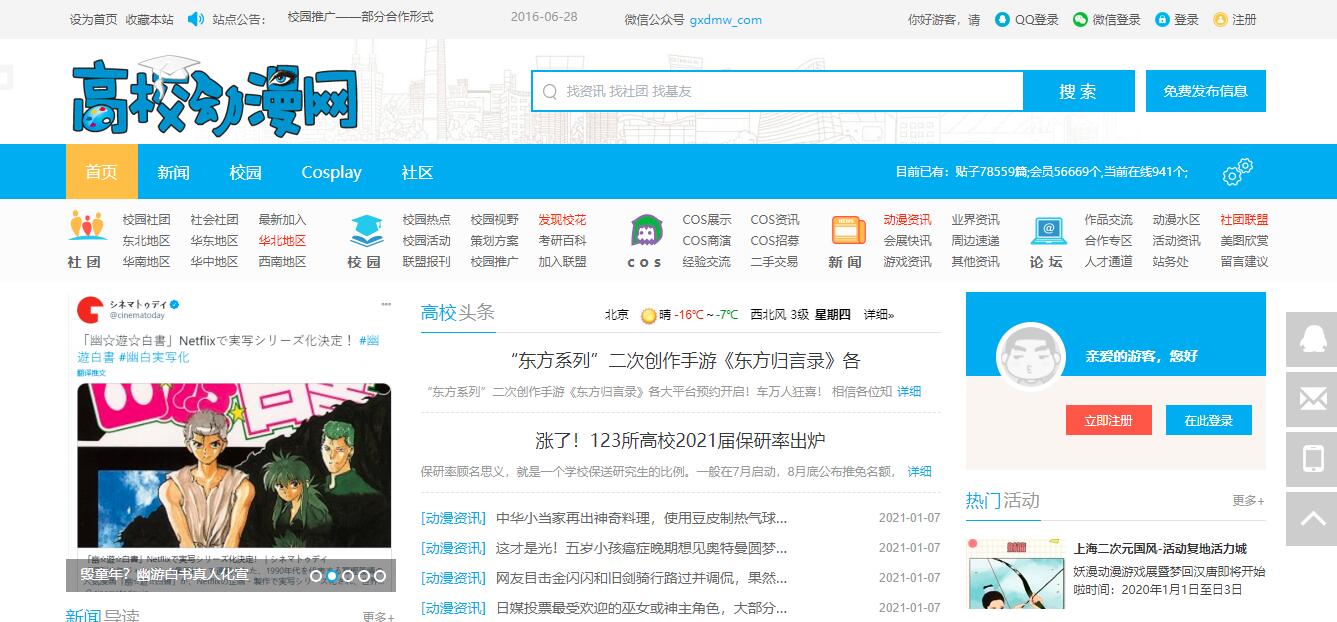Click the QQ contact side button
Screen dimensions: 1337x622
pyautogui.click(x=1311, y=339)
